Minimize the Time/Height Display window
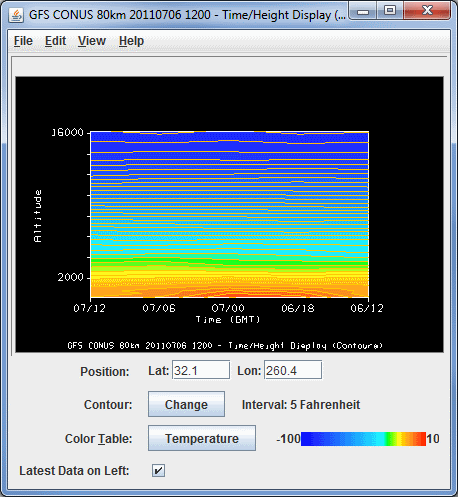458x497 pixels. pyautogui.click(x=363, y=11)
